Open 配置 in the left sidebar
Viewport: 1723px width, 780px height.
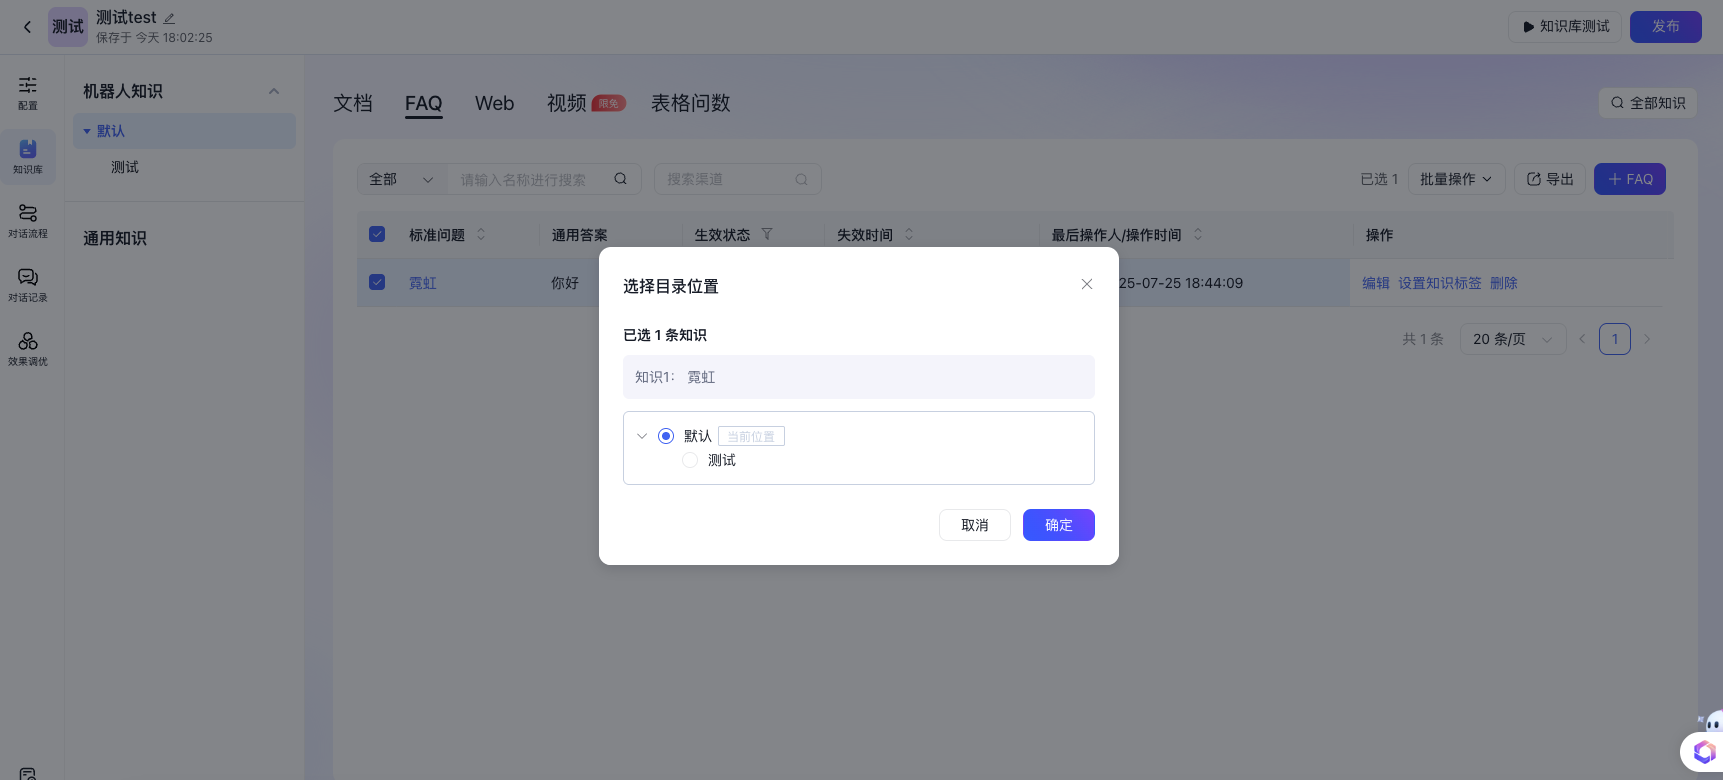[28, 93]
